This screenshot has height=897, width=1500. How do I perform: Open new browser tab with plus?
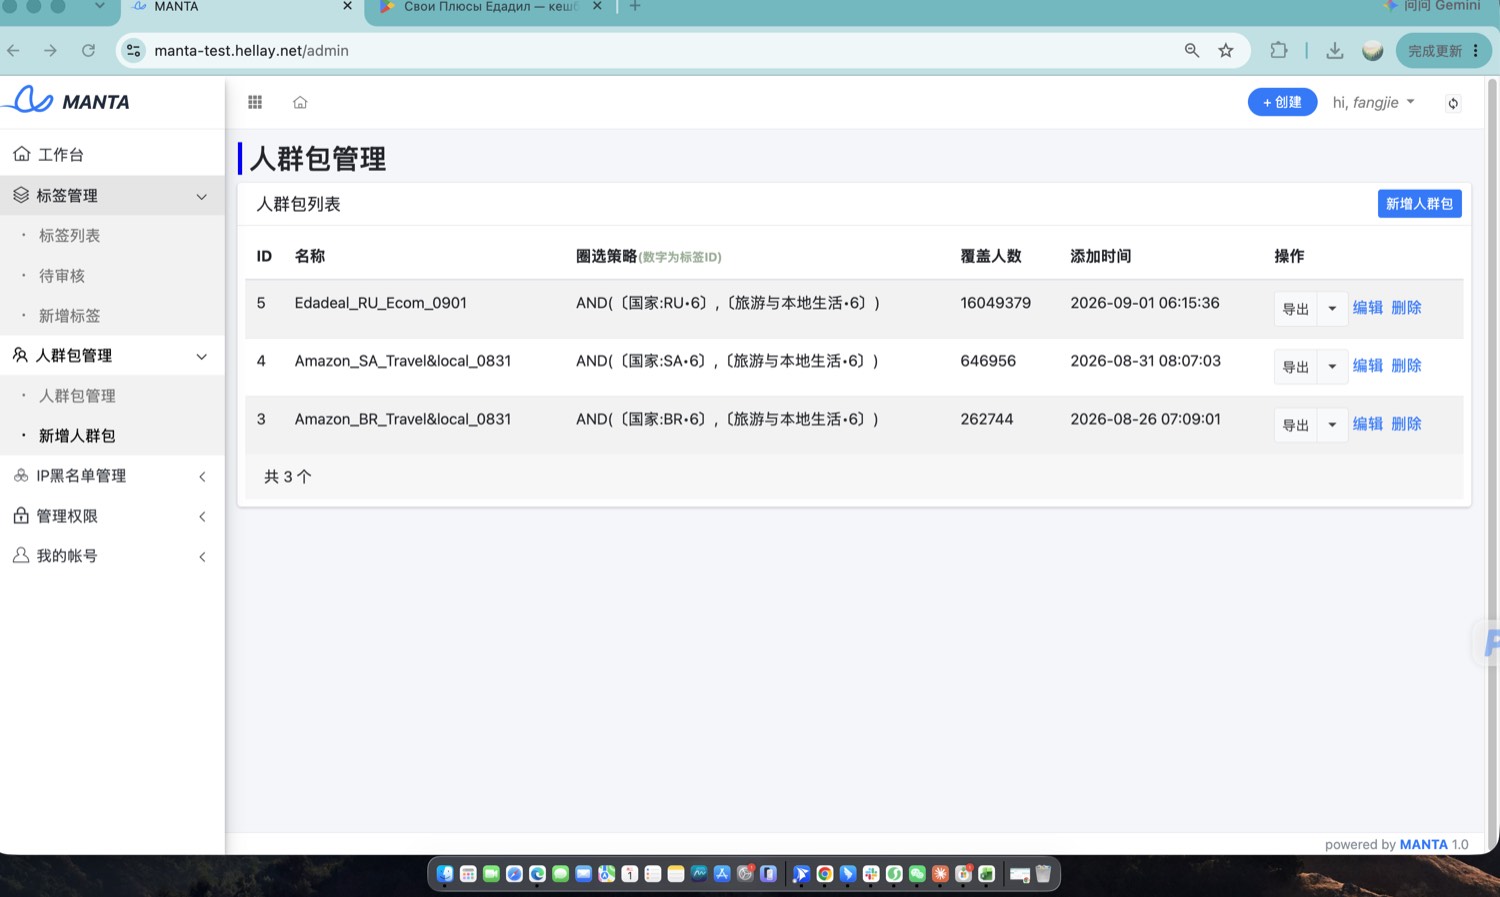pyautogui.click(x=635, y=6)
